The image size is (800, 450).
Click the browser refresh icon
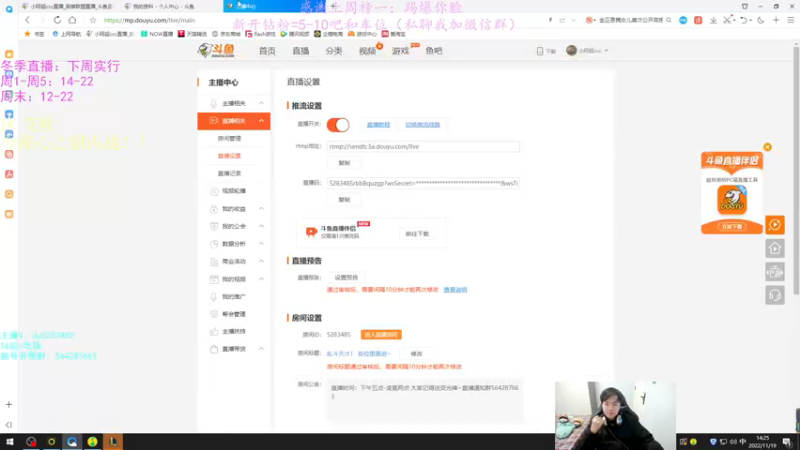pyautogui.click(x=57, y=20)
